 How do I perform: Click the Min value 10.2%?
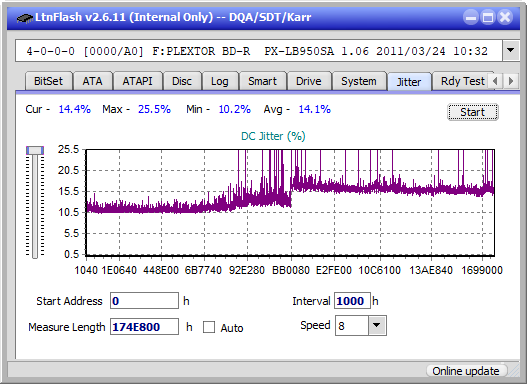pos(235,109)
